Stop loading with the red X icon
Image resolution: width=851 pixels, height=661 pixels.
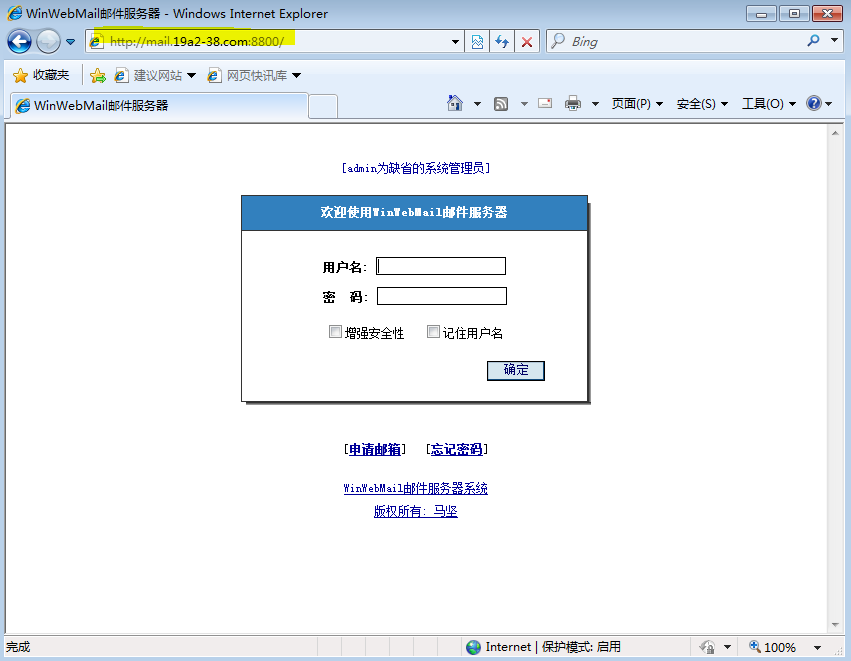click(526, 42)
